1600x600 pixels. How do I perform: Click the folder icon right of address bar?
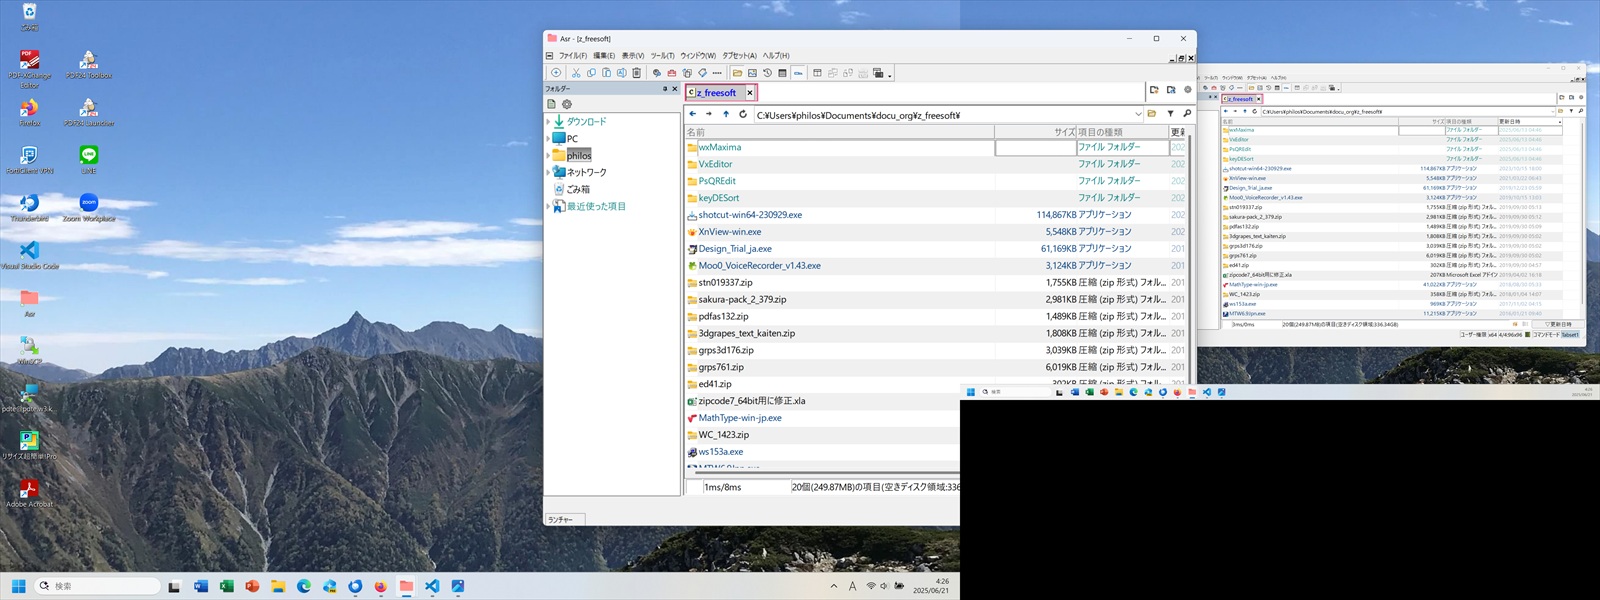pos(1152,114)
